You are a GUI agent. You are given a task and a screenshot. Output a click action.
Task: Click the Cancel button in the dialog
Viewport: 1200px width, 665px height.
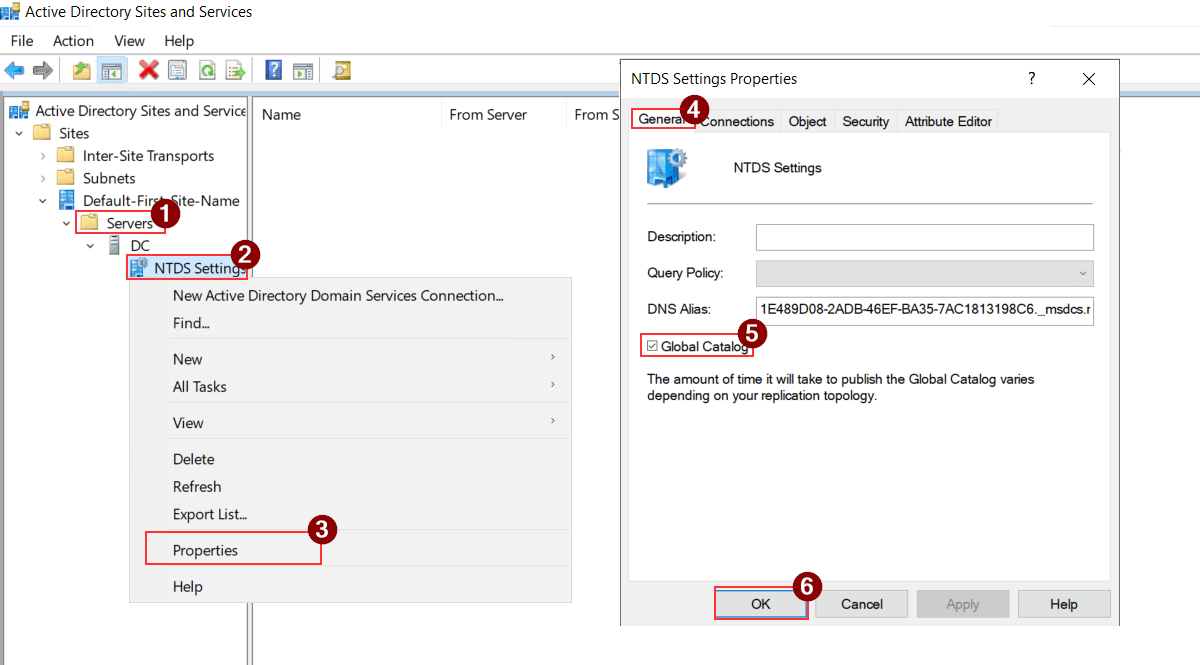click(x=861, y=603)
